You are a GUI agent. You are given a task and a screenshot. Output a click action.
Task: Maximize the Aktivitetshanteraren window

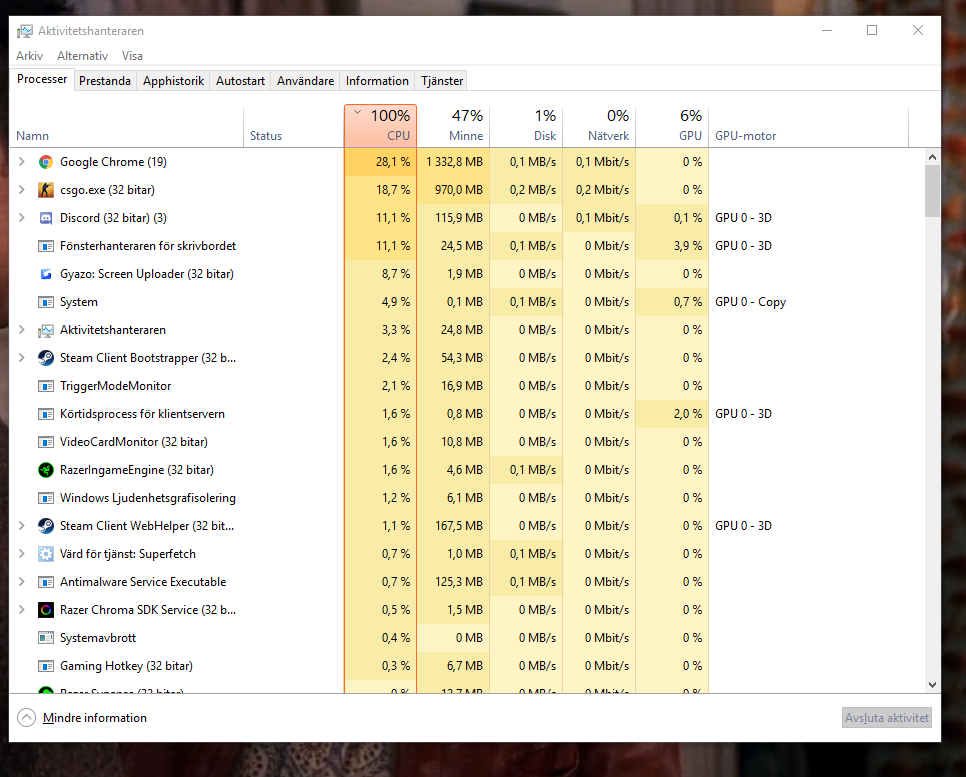872,30
